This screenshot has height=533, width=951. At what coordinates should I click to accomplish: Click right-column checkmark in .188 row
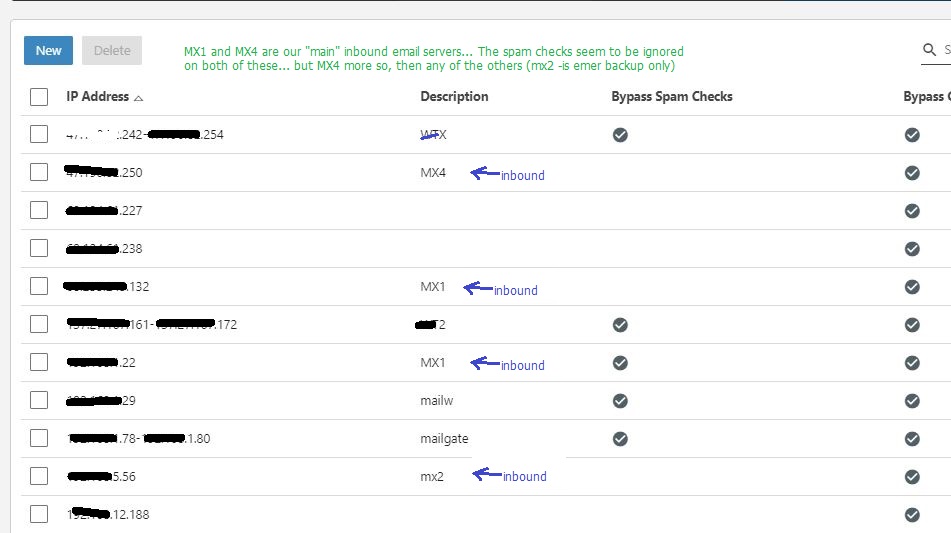(x=912, y=514)
